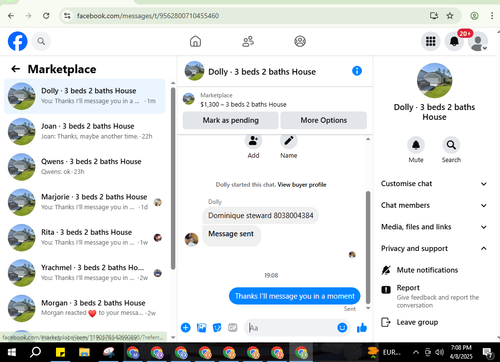Click the Mute bell icon in right panel
This screenshot has width=500, height=362.
pos(416,145)
